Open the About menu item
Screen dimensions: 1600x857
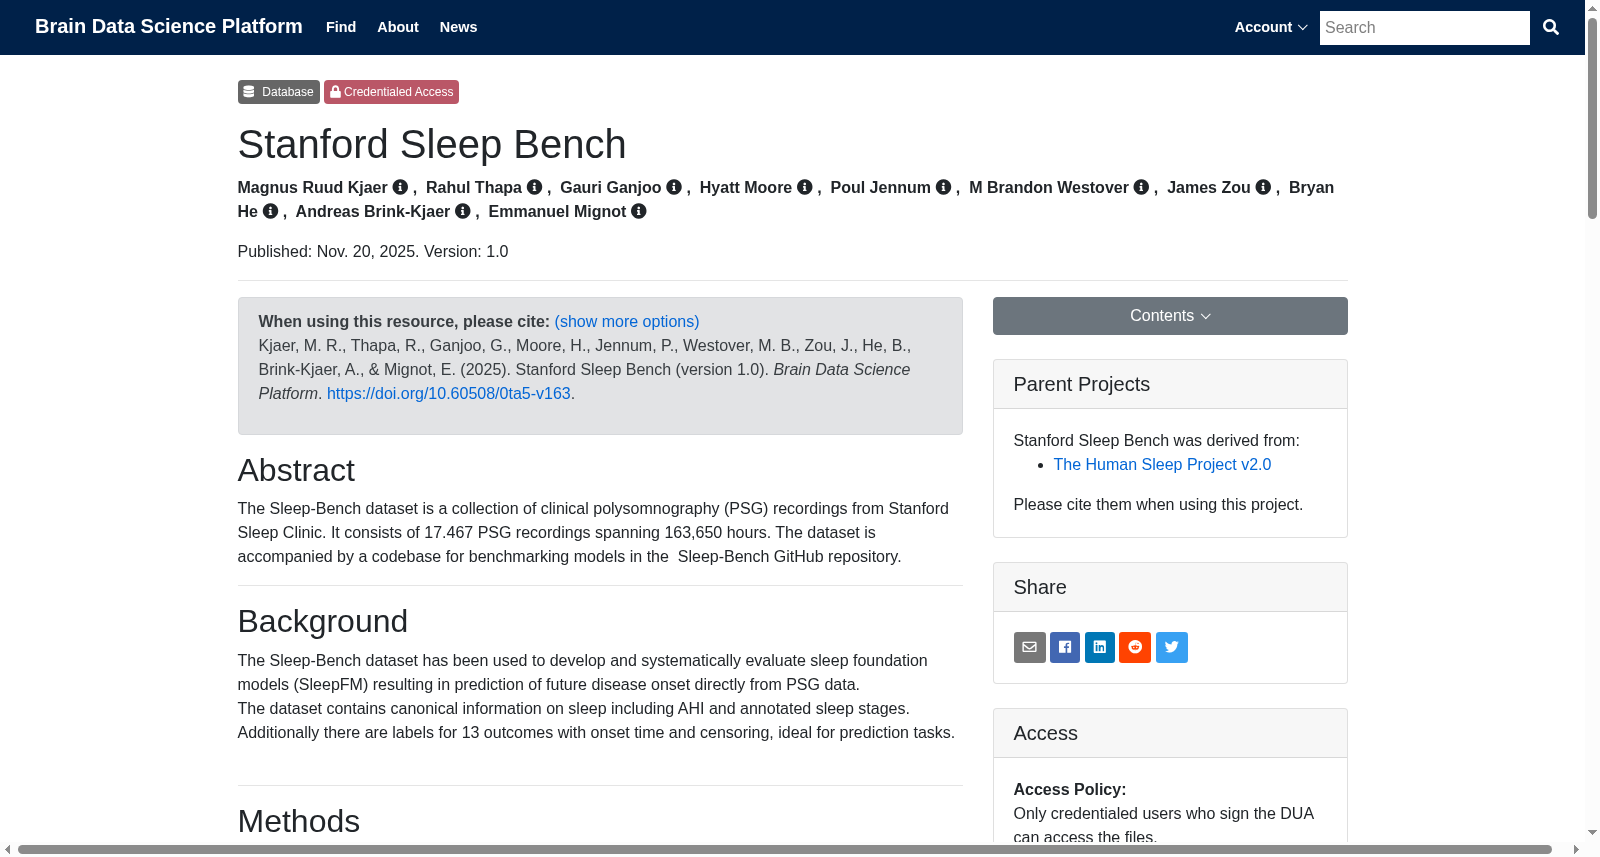(x=398, y=27)
